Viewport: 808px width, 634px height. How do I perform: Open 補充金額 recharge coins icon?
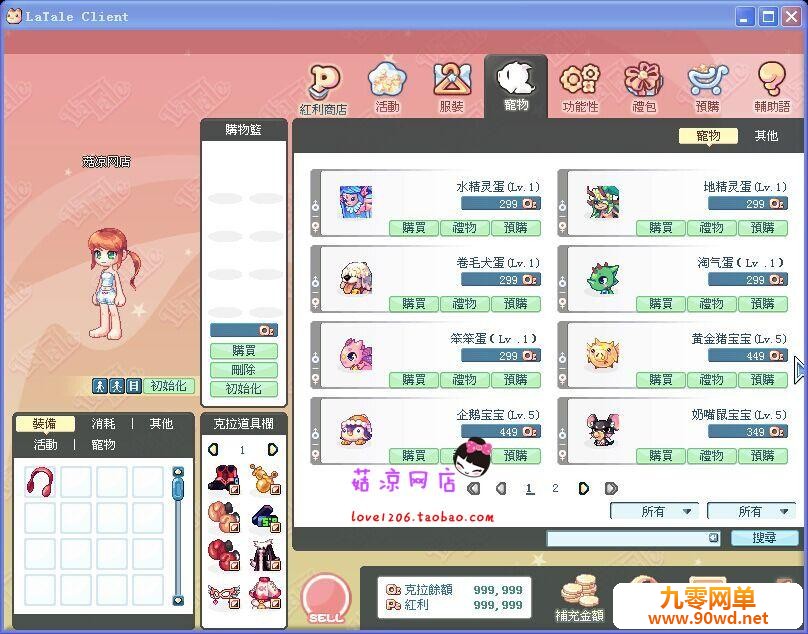pyautogui.click(x=579, y=598)
